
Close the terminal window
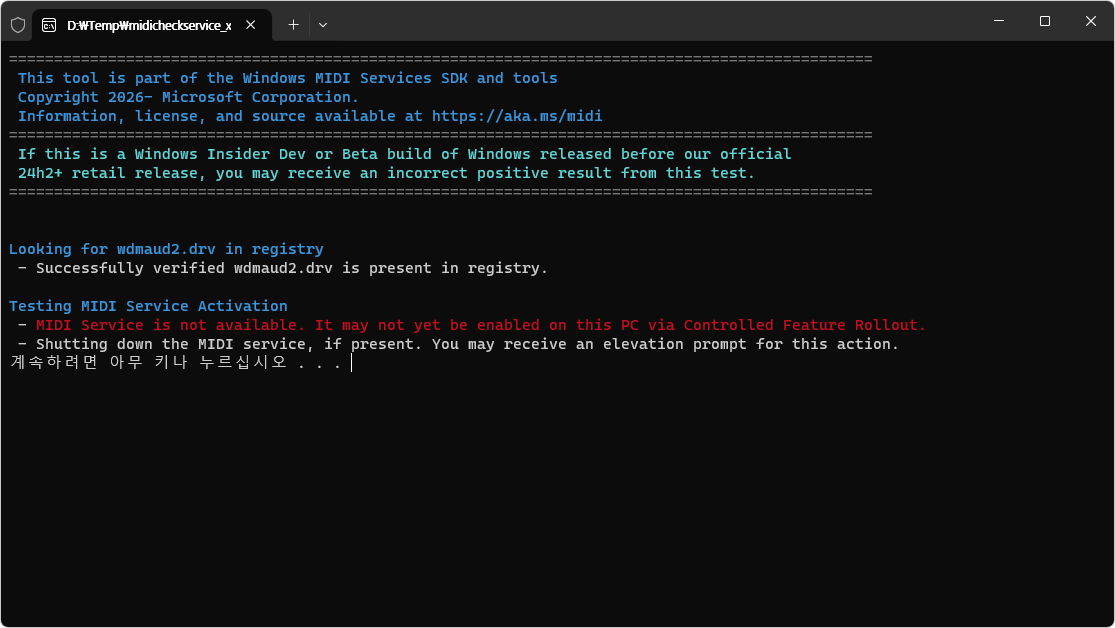[x=1091, y=21]
